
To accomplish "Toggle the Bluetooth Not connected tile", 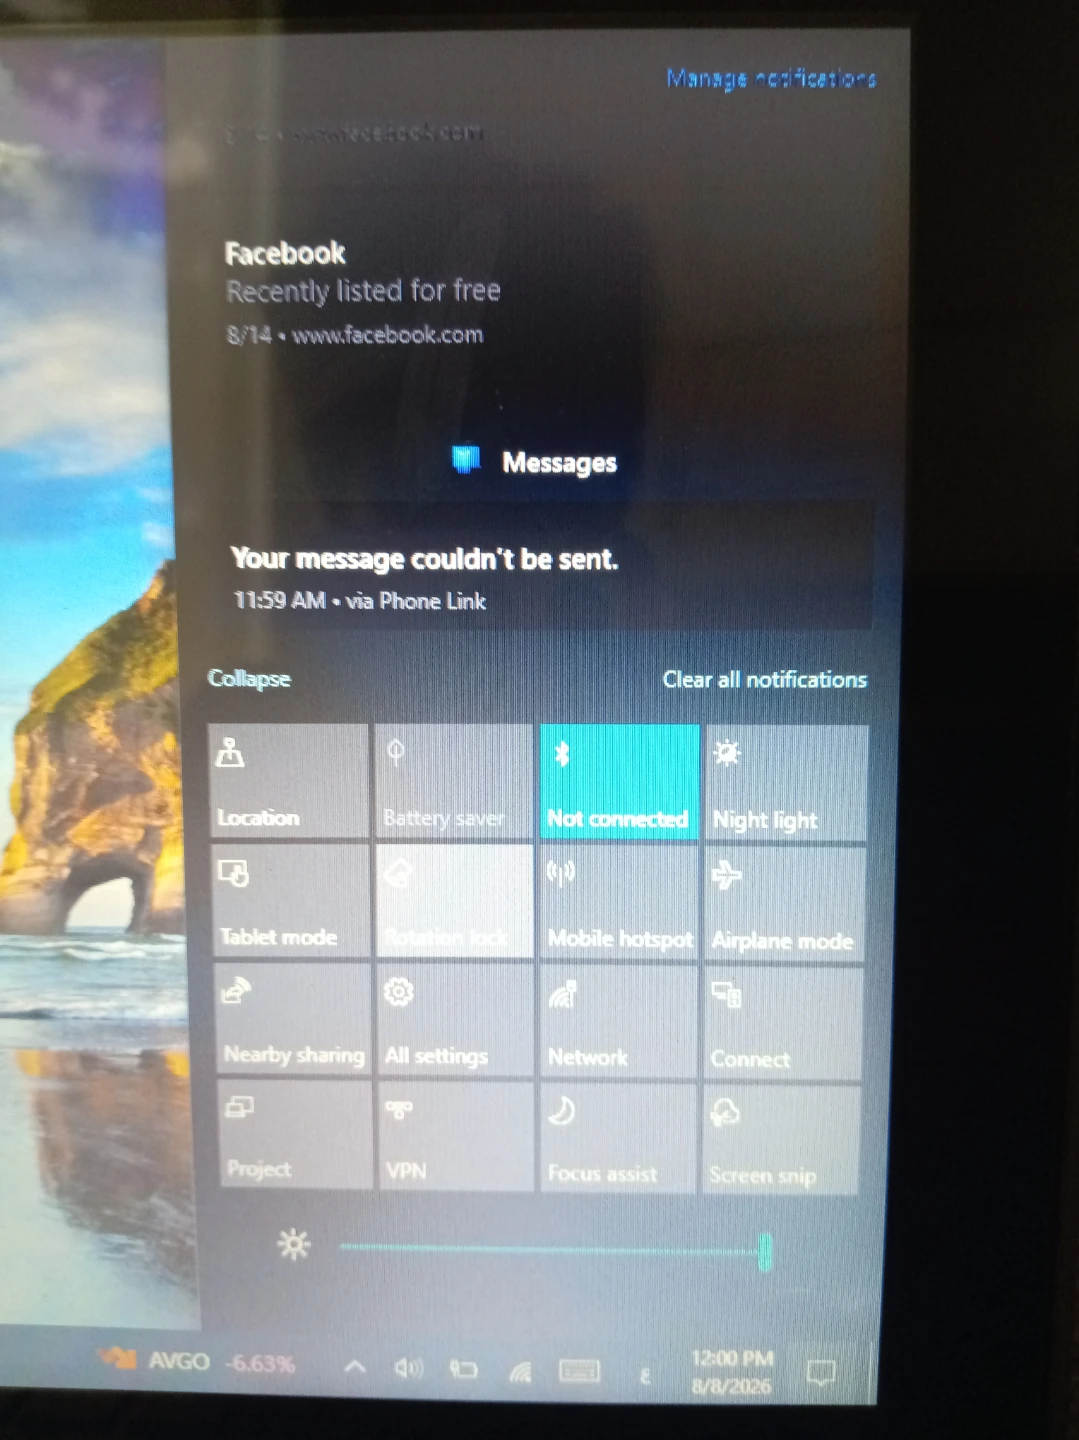I will (x=619, y=782).
